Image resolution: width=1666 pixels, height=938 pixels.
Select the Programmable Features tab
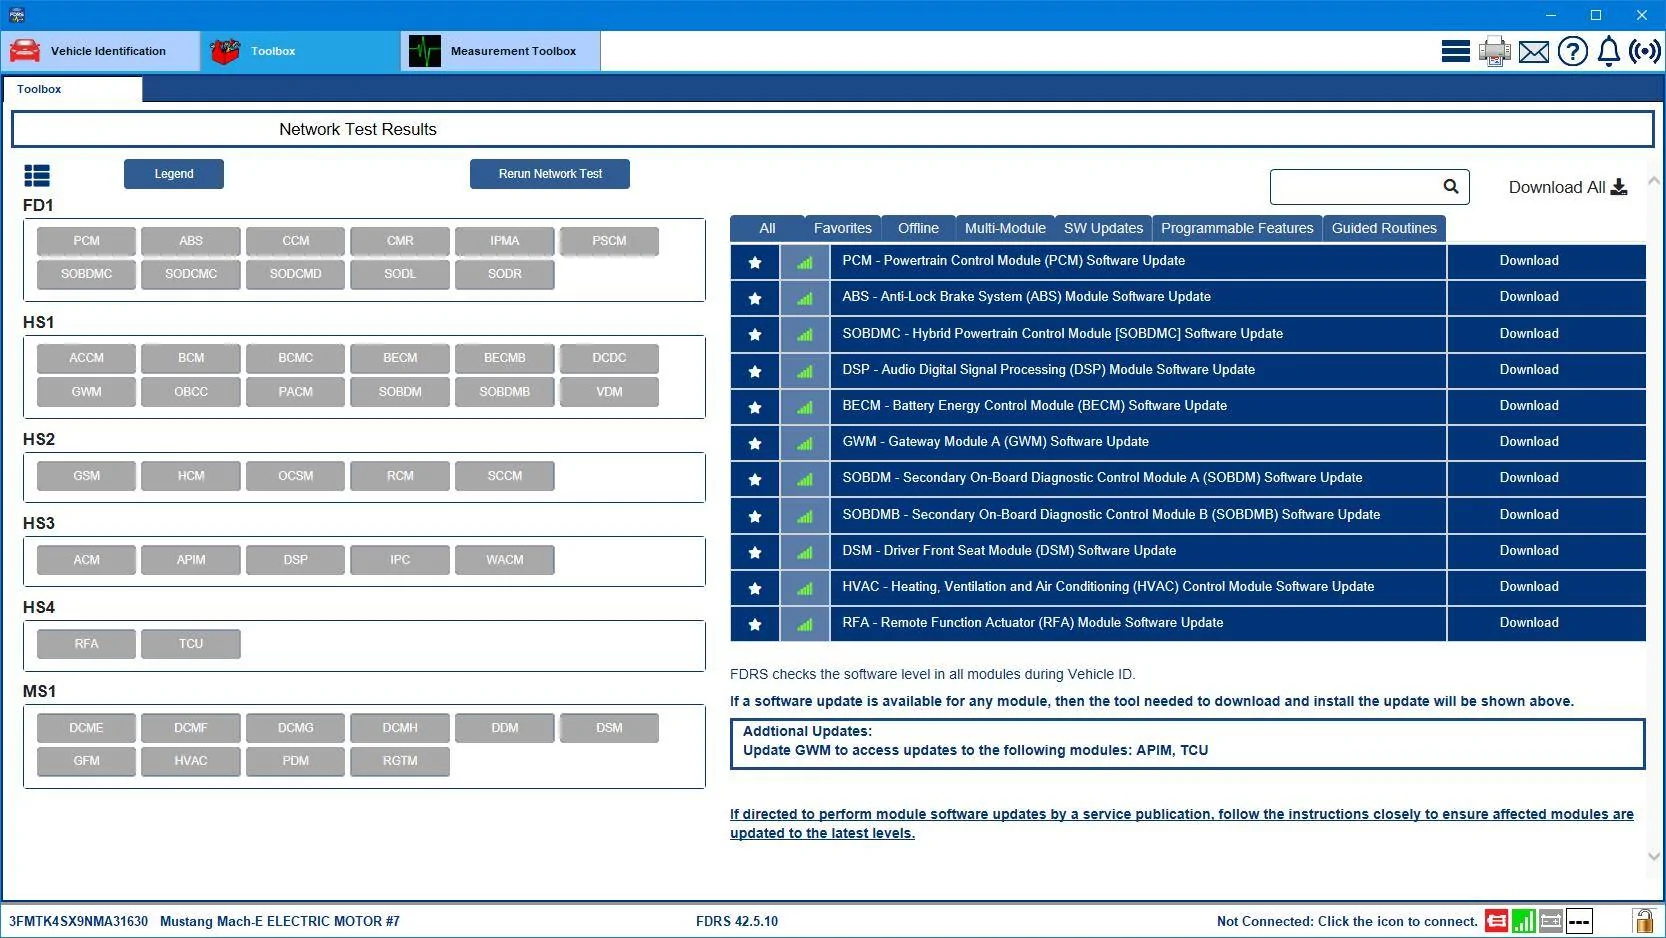(x=1237, y=228)
